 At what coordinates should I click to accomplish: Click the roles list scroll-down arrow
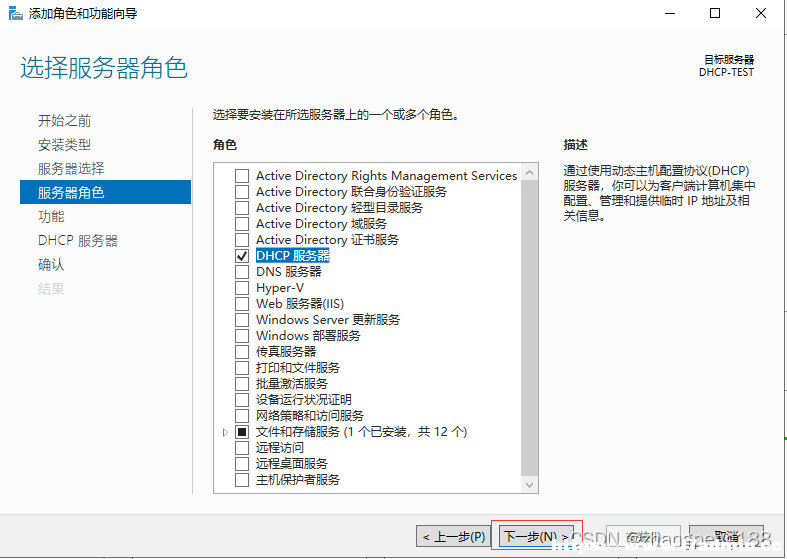click(530, 484)
